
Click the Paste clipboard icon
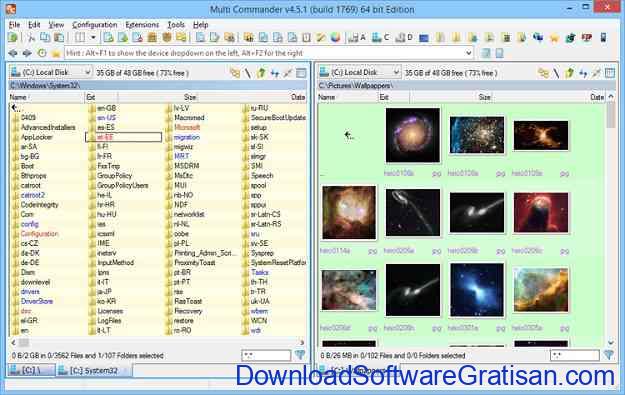point(59,38)
